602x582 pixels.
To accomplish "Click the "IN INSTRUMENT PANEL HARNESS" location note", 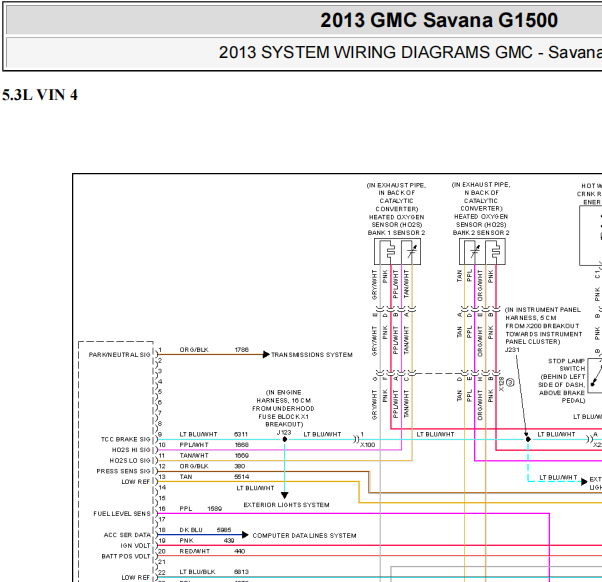I will (x=543, y=326).
